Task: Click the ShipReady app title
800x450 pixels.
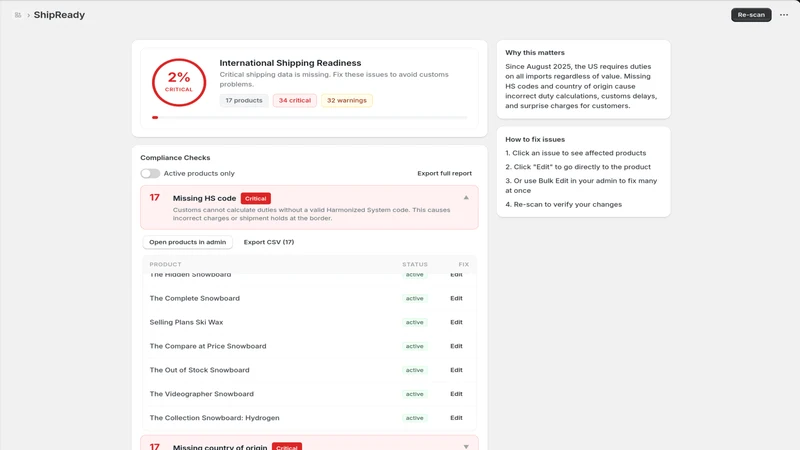Action: point(59,15)
